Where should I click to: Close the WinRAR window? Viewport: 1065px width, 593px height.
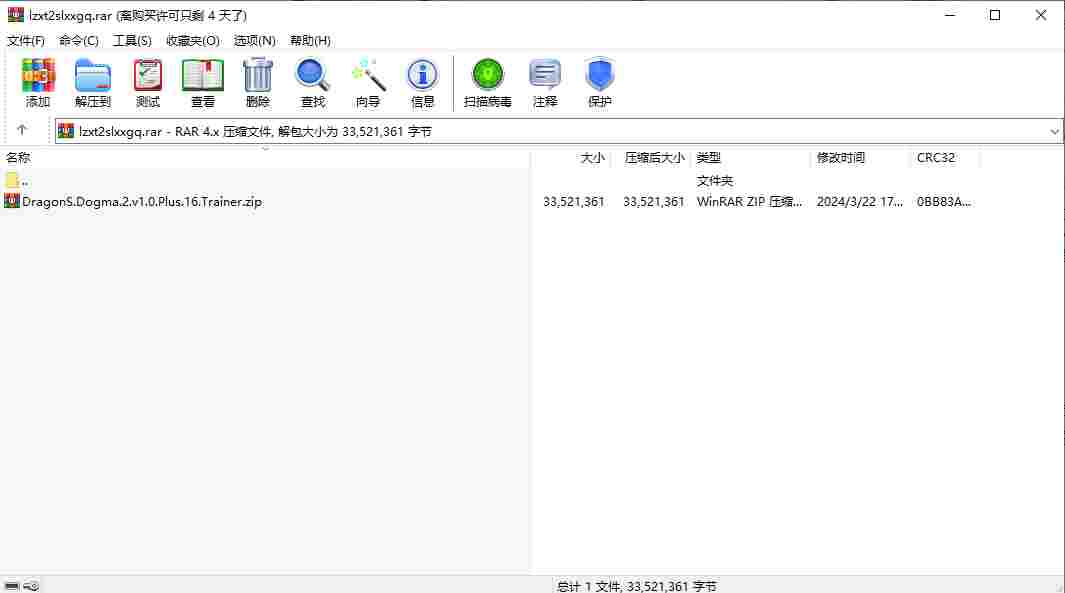tap(1041, 15)
